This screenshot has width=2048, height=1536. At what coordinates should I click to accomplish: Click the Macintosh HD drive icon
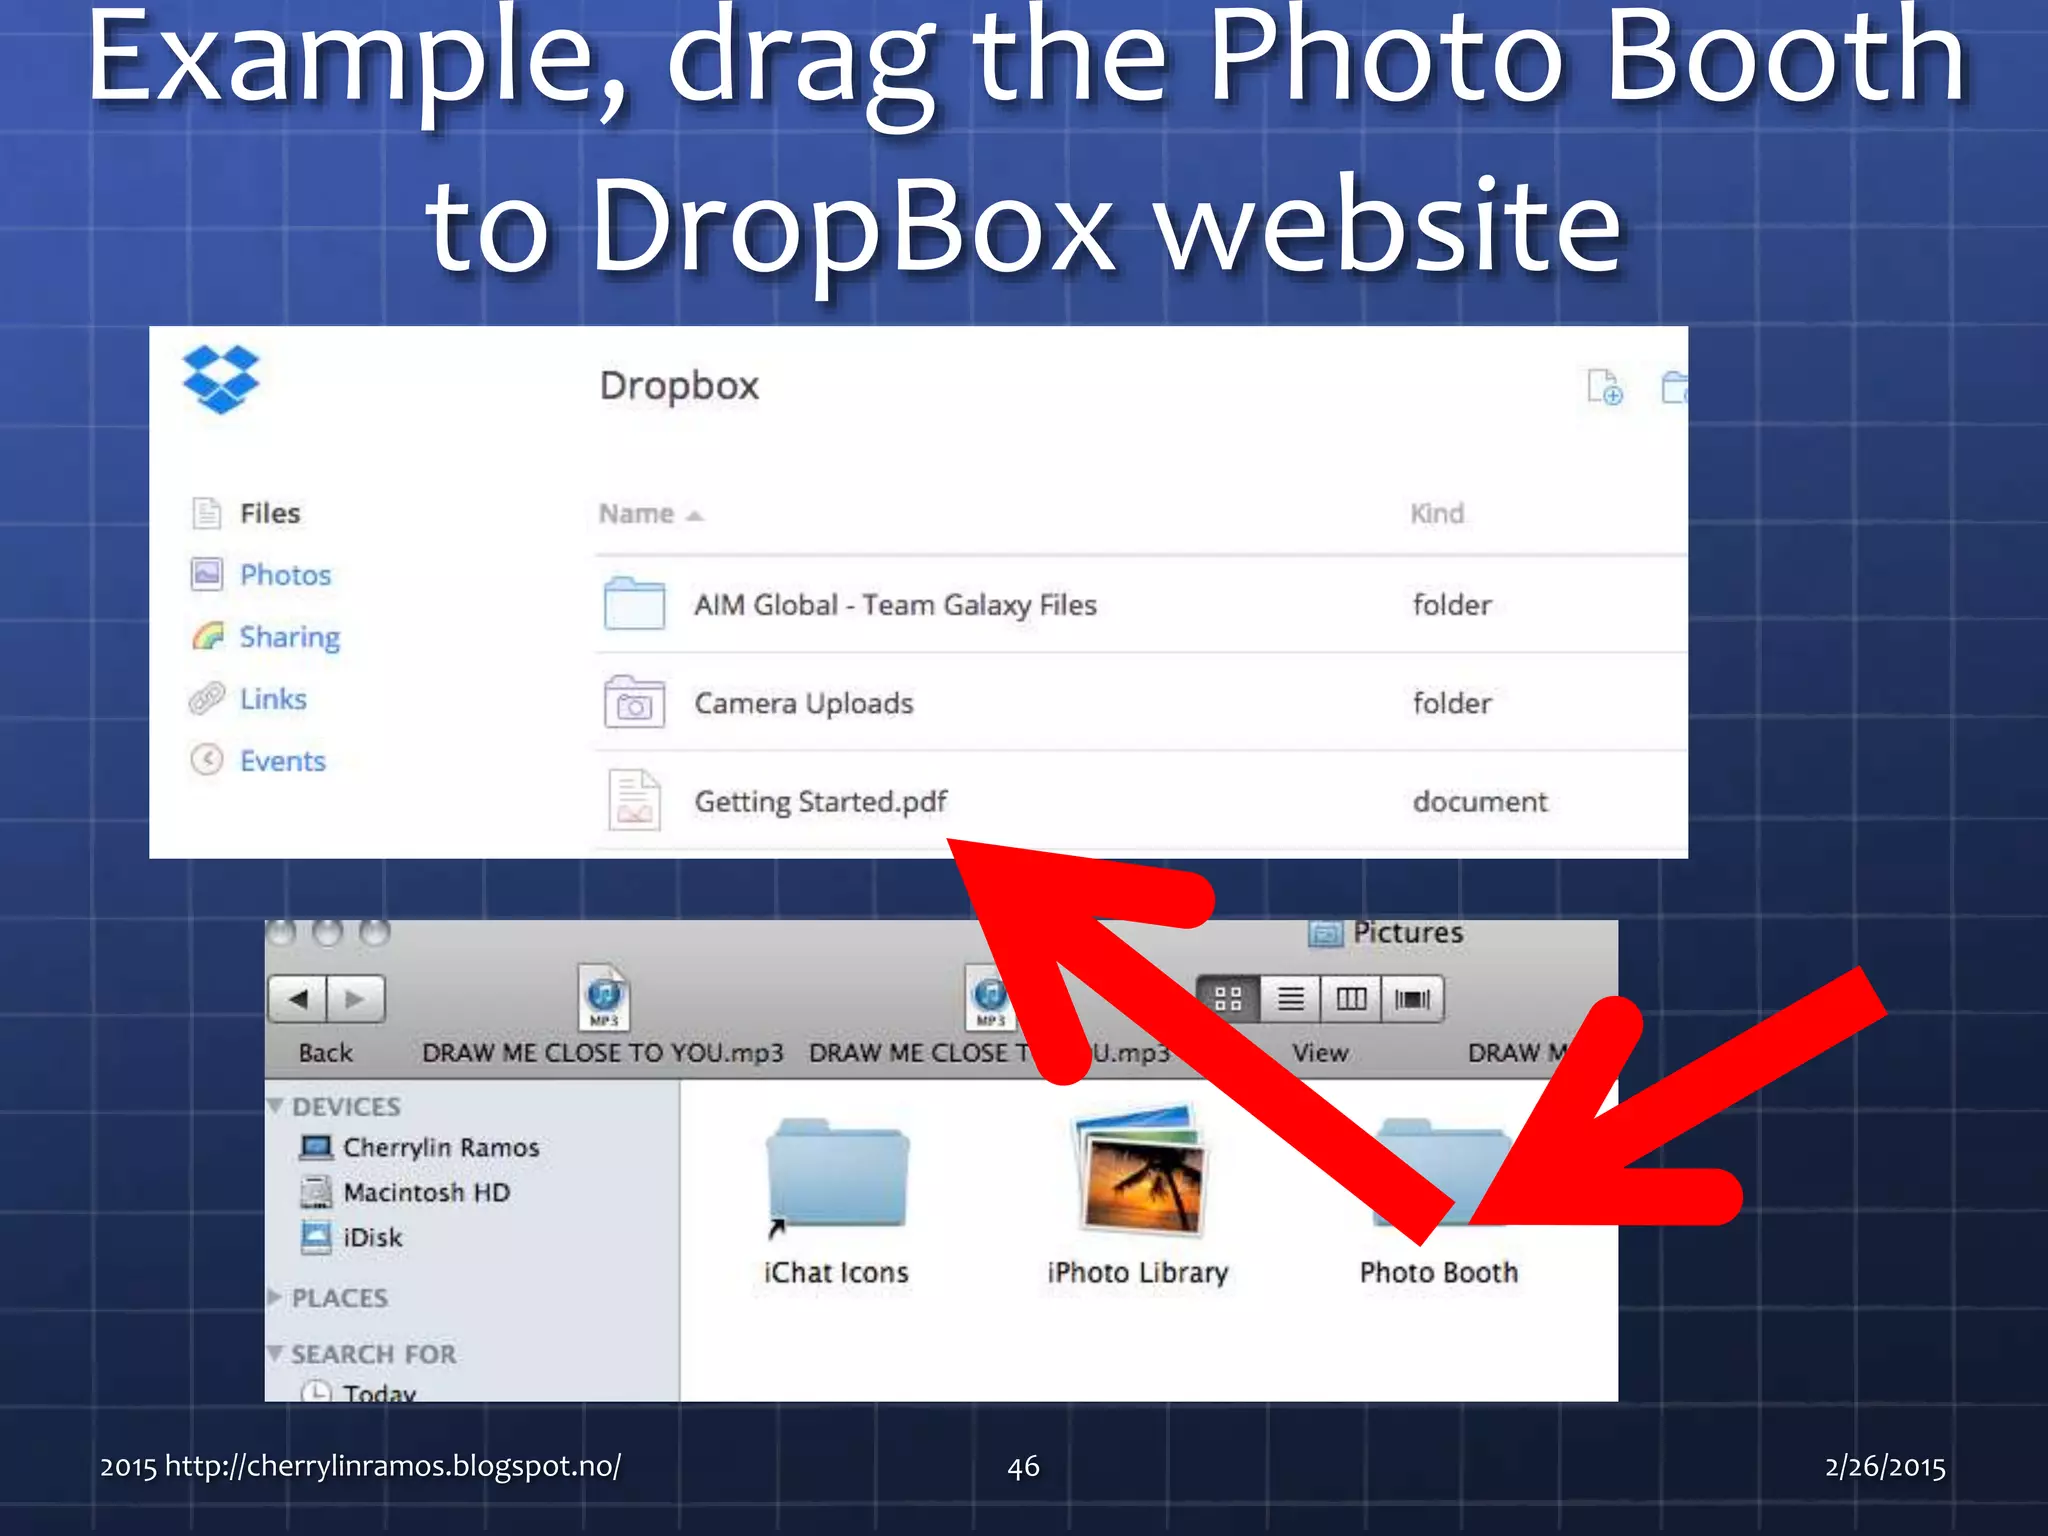316,1192
